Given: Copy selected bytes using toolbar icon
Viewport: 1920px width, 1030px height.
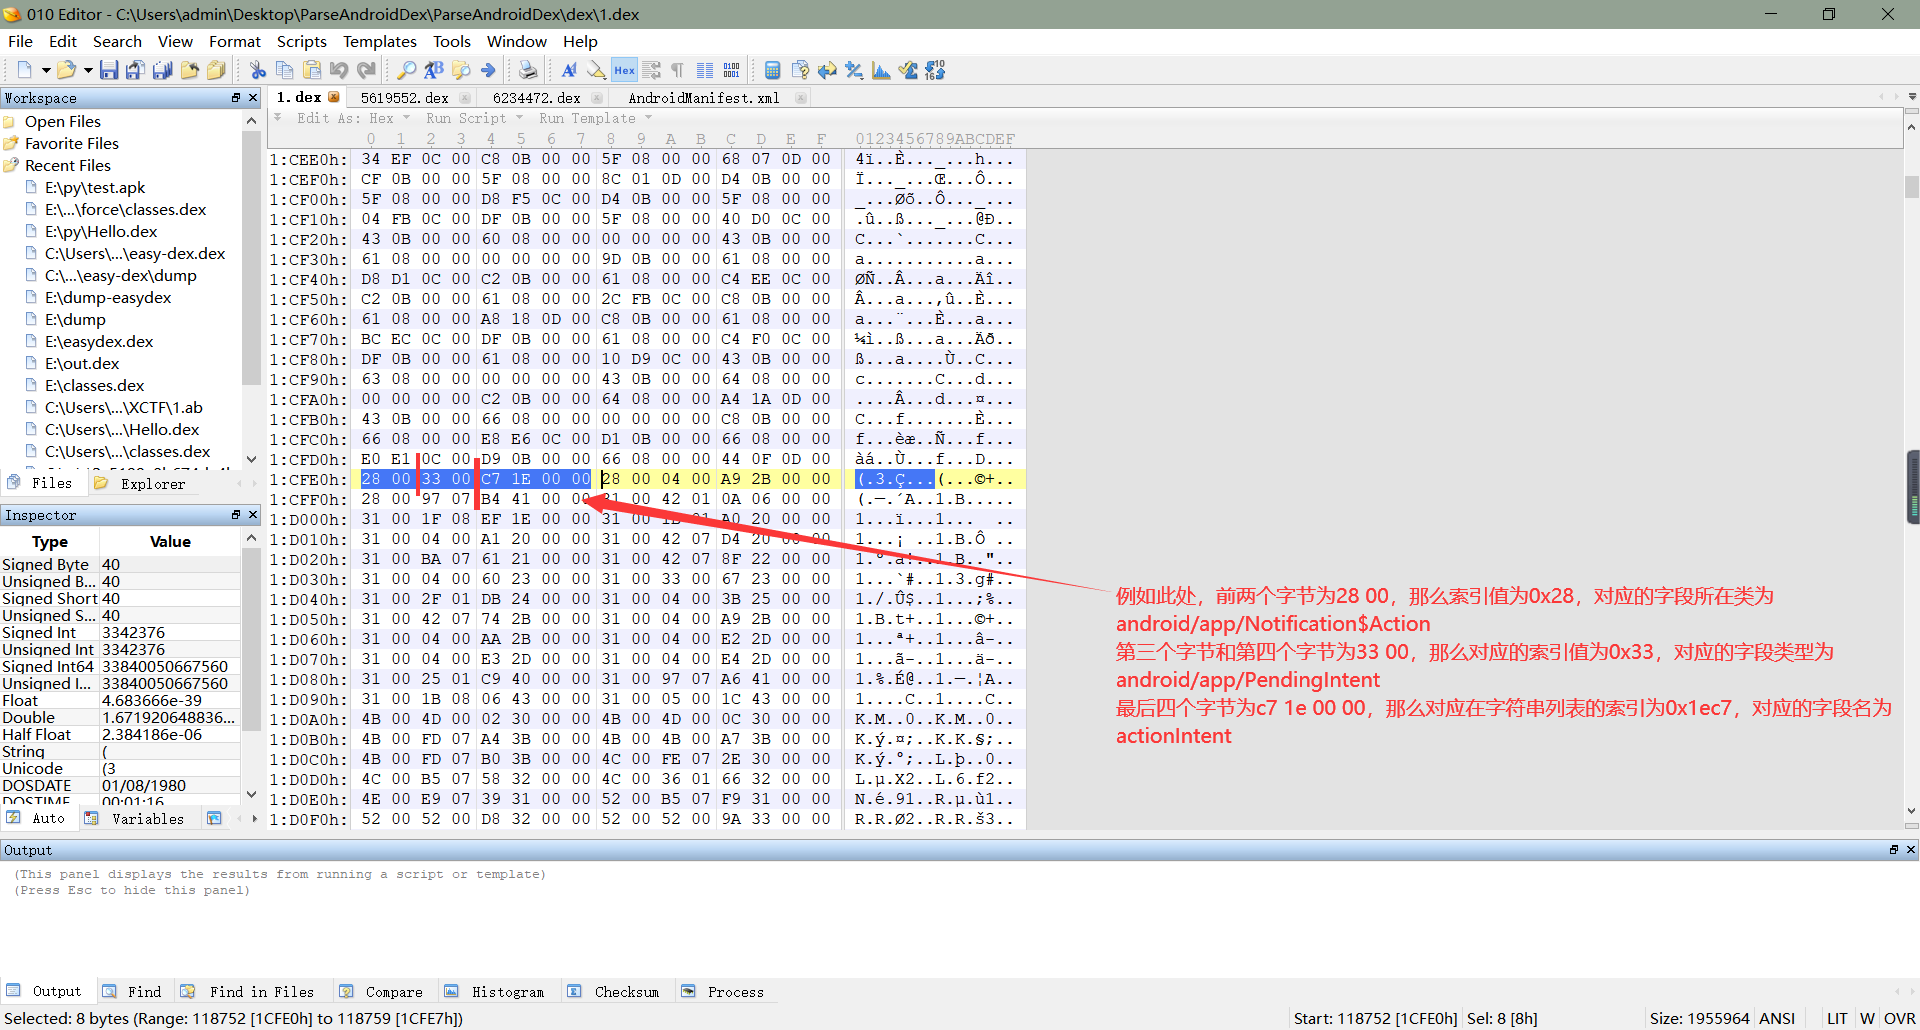Looking at the screenshot, I should pos(285,70).
